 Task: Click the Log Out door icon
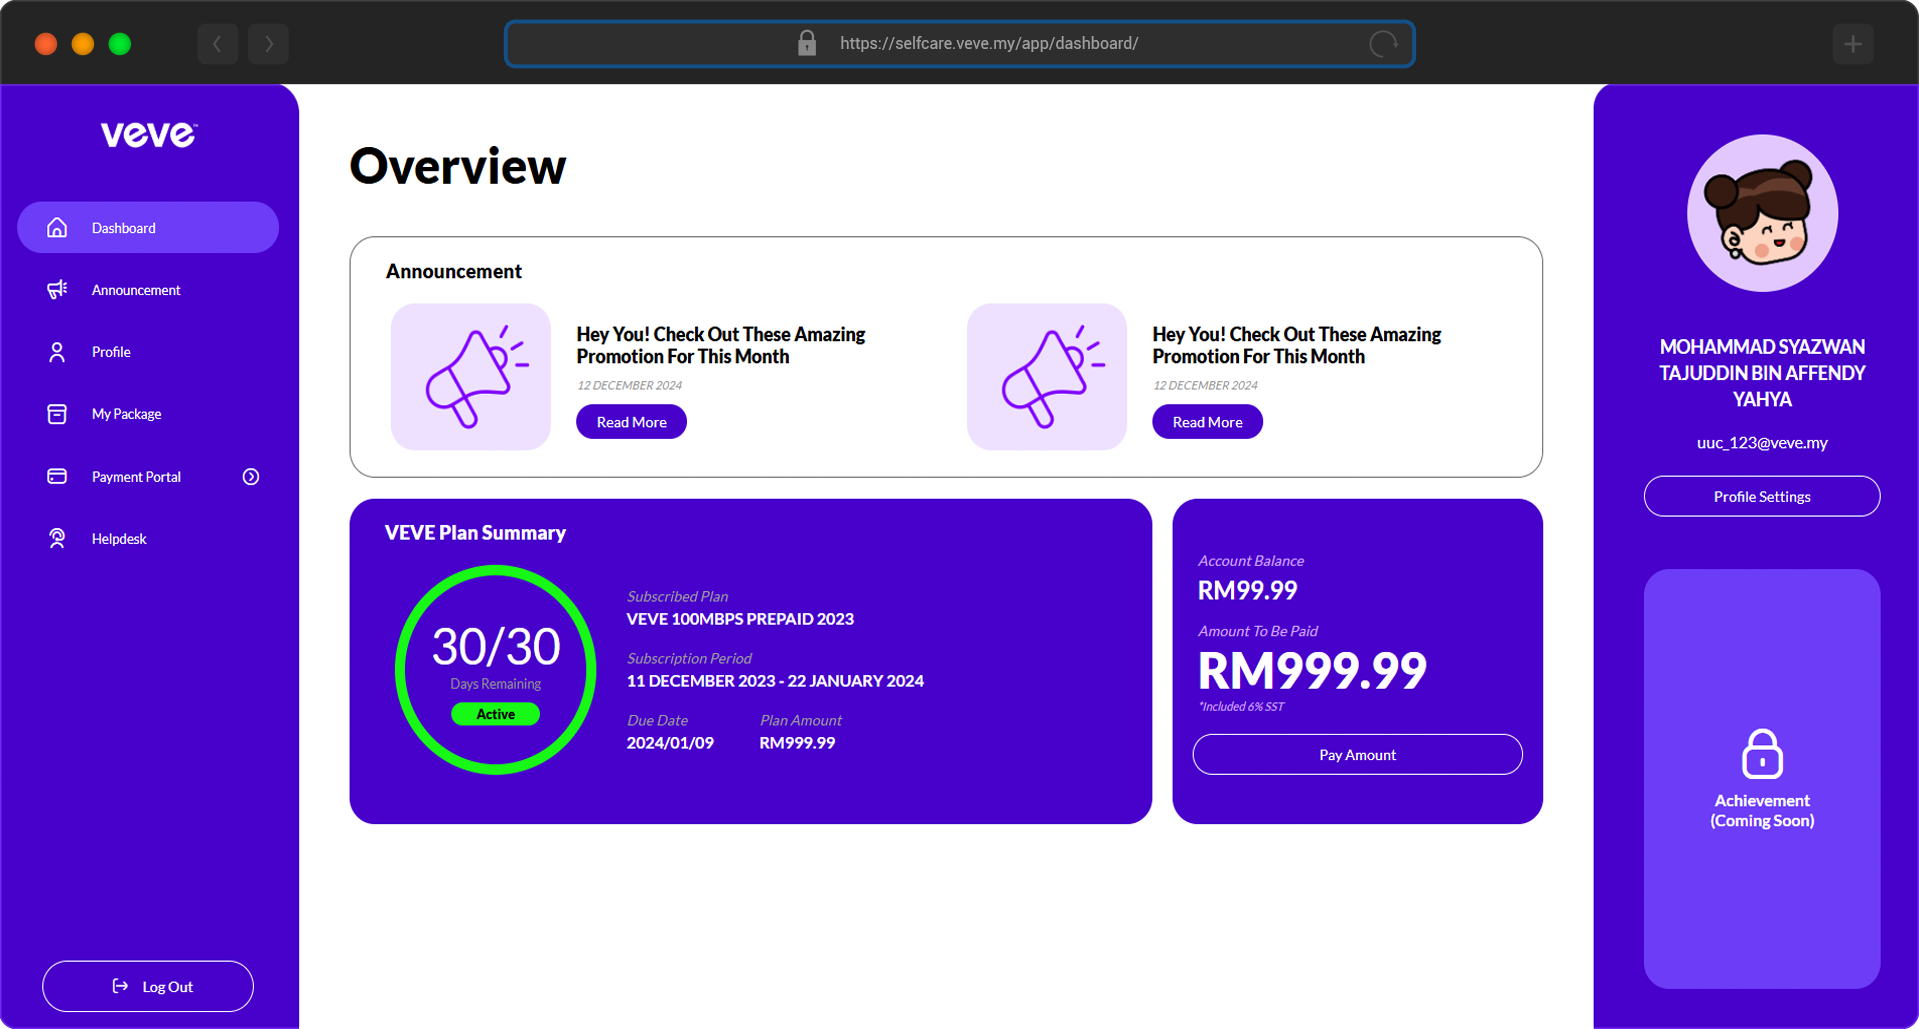[x=119, y=986]
